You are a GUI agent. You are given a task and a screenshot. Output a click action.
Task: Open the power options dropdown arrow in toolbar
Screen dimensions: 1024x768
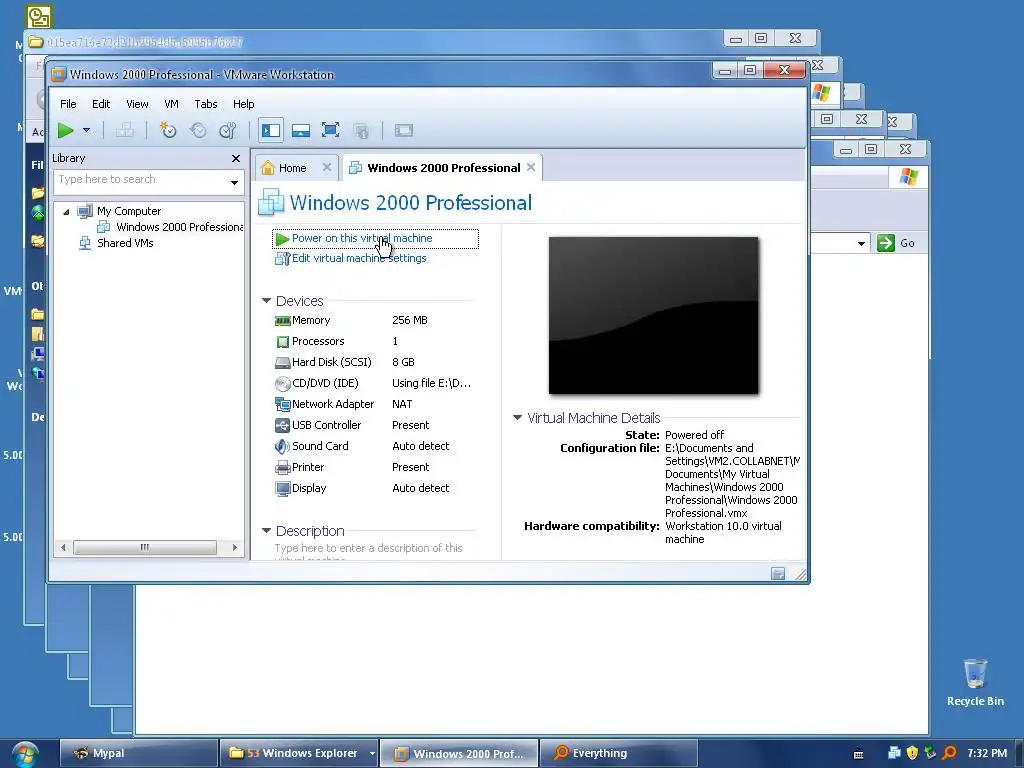pos(86,131)
